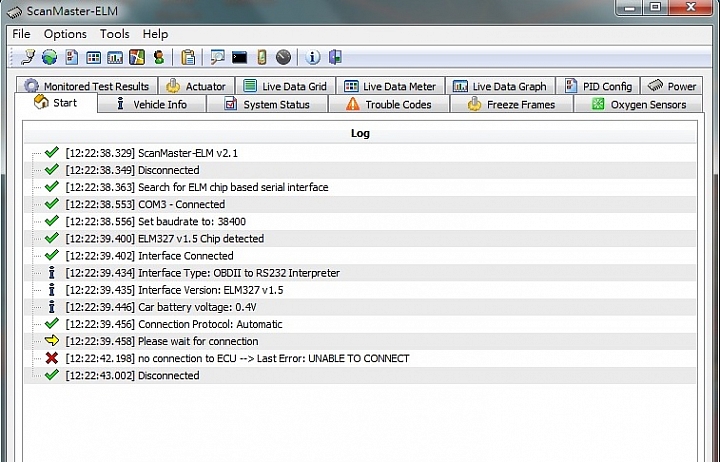Screen dimensions: 720x462
Task: Open the Live Data Meter tab
Action: pos(390,86)
